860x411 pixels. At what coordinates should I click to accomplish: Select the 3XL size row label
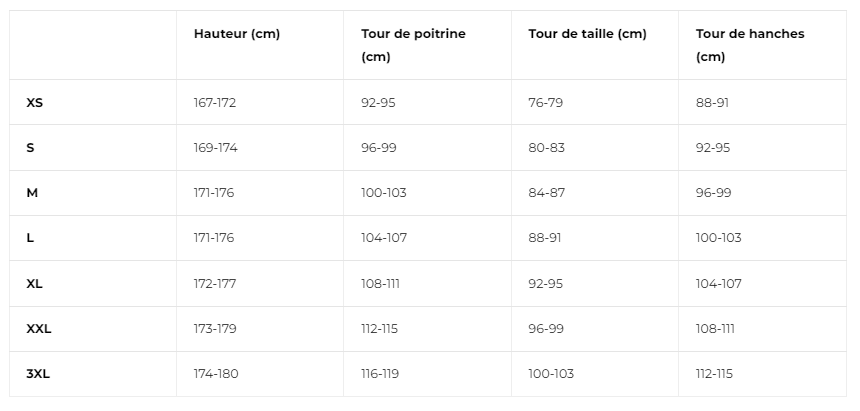[38, 374]
